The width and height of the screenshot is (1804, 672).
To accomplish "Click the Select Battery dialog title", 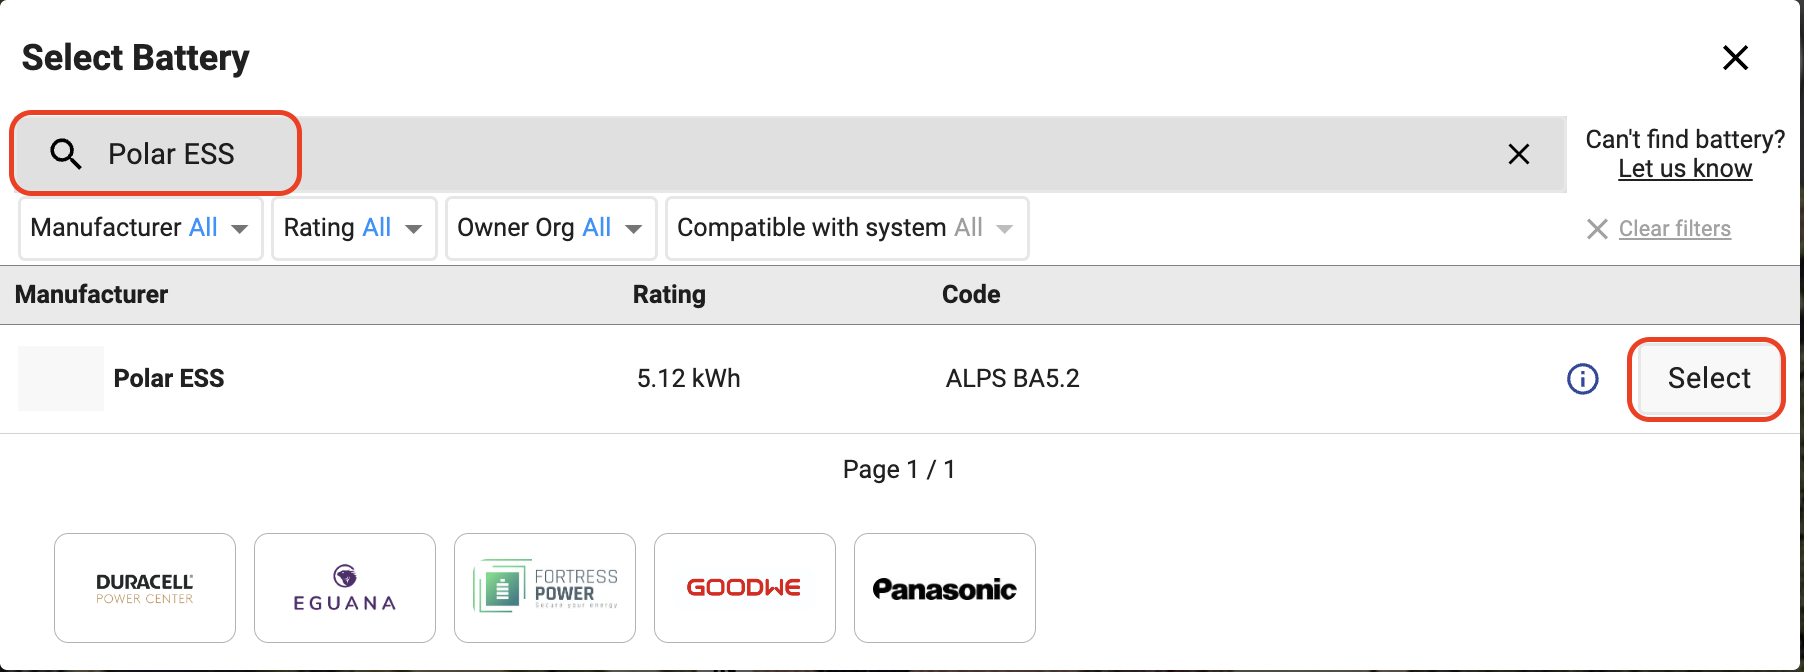I will coord(136,58).
